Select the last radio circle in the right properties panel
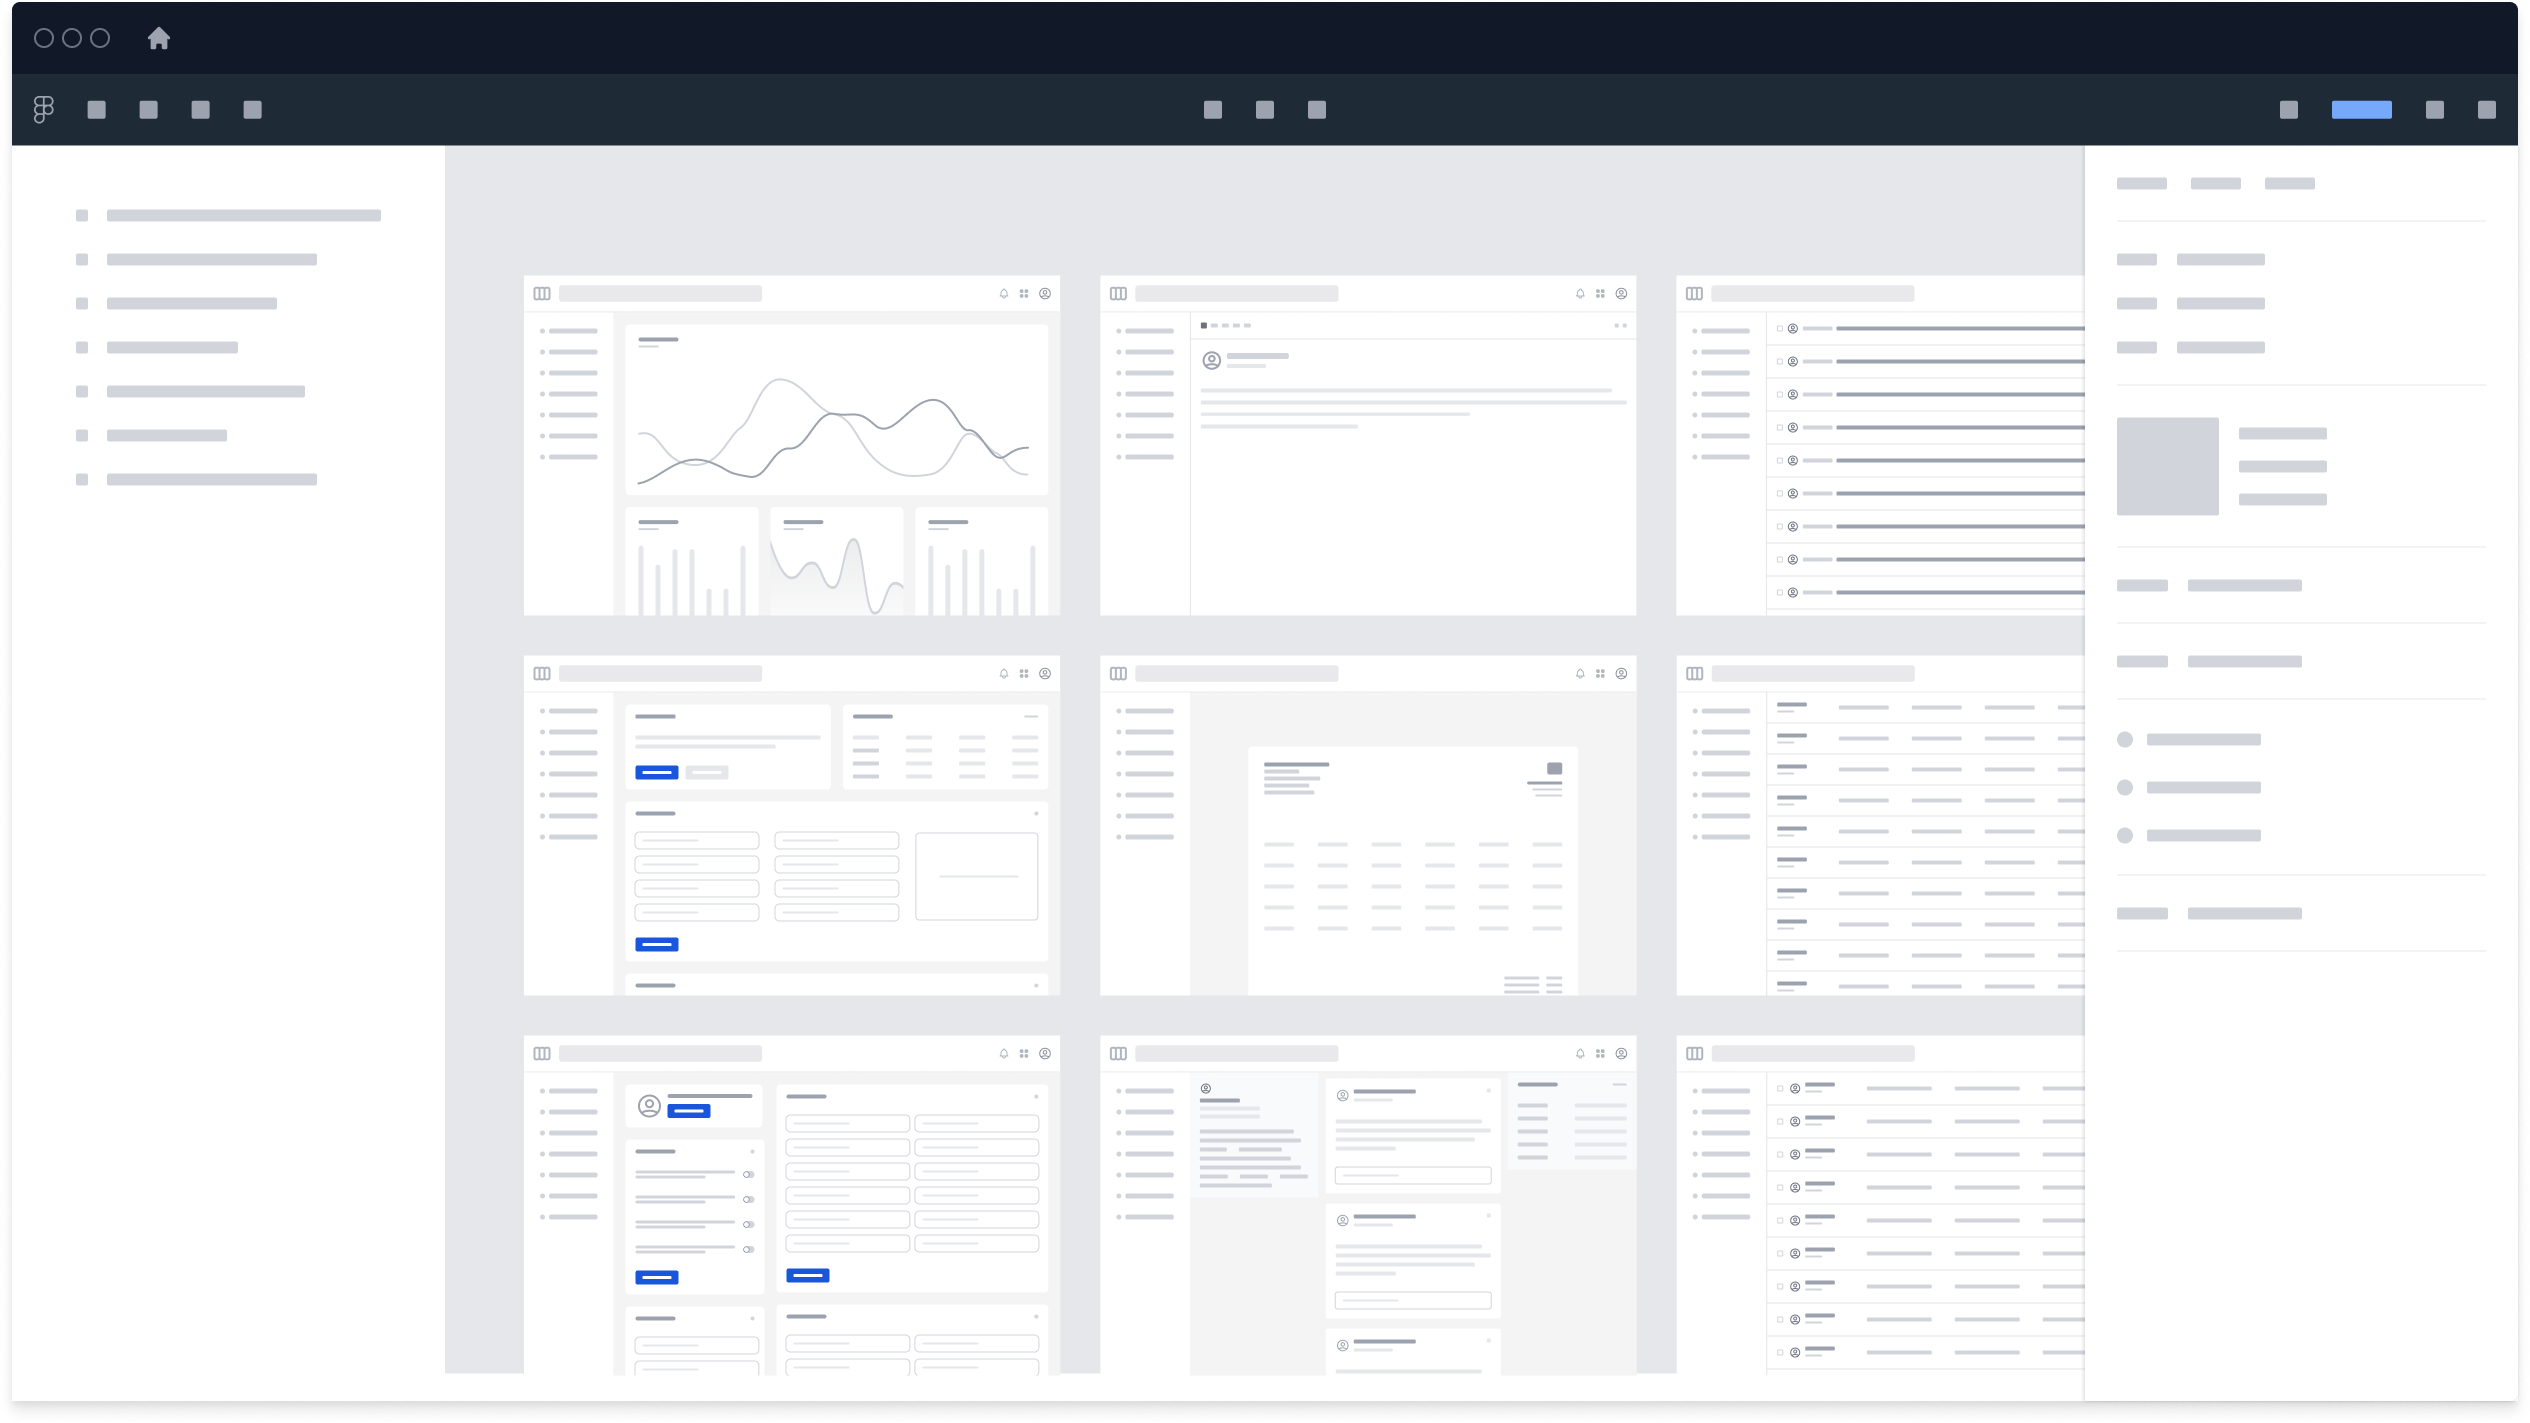Screen dimensions: 2530x1423 pos(2125,836)
